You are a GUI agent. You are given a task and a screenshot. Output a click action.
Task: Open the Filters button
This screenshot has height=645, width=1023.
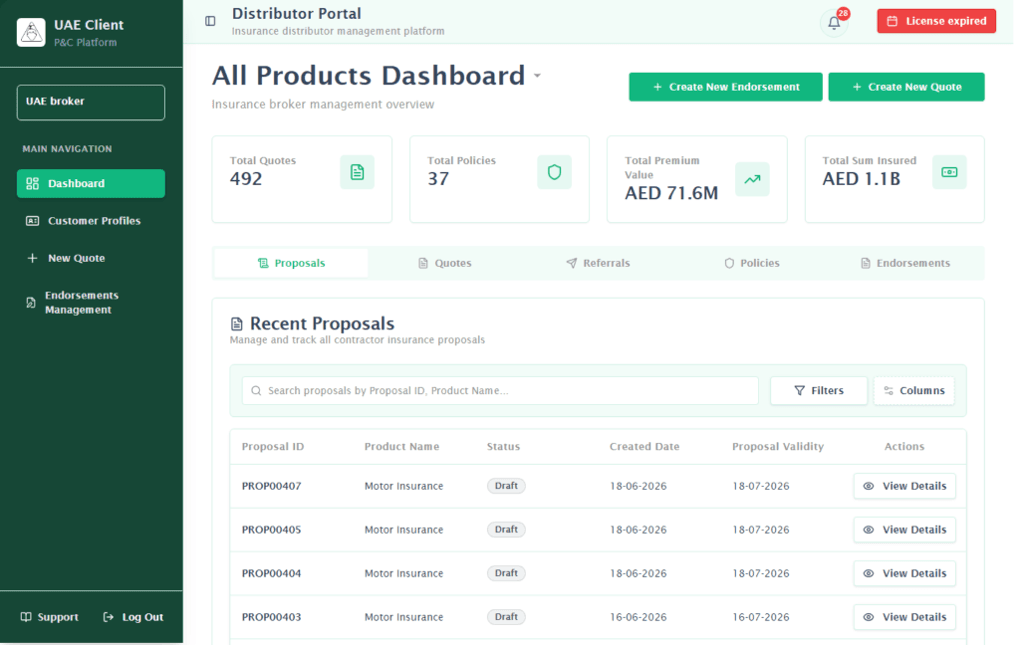click(819, 391)
